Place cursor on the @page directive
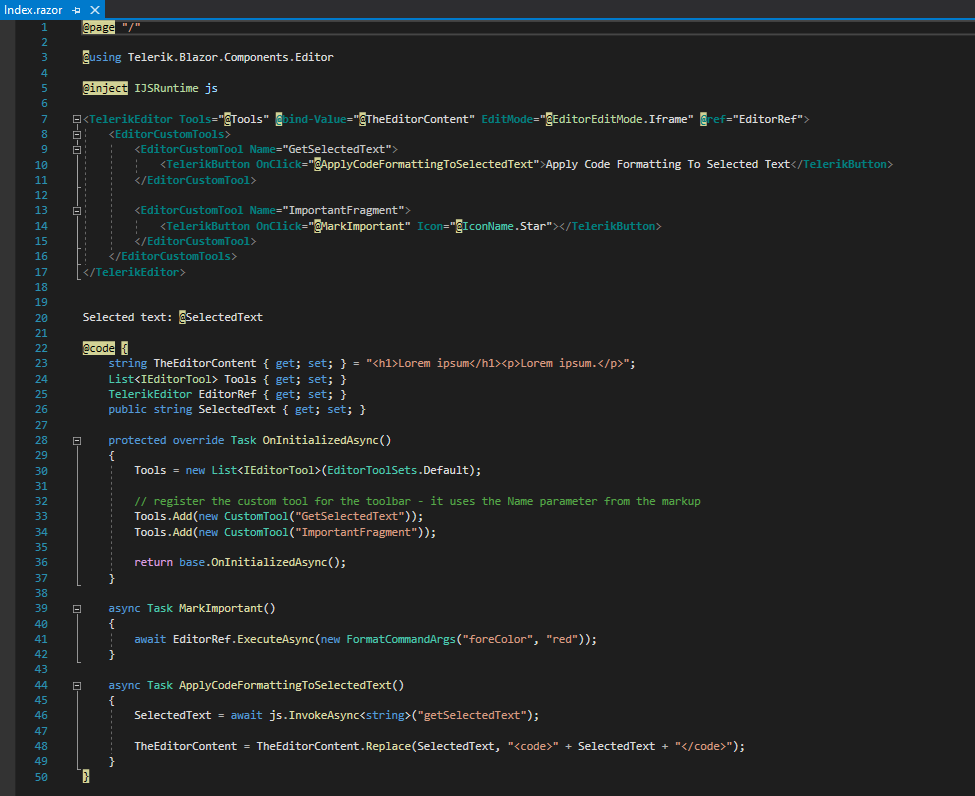 pyautogui.click(x=99, y=27)
